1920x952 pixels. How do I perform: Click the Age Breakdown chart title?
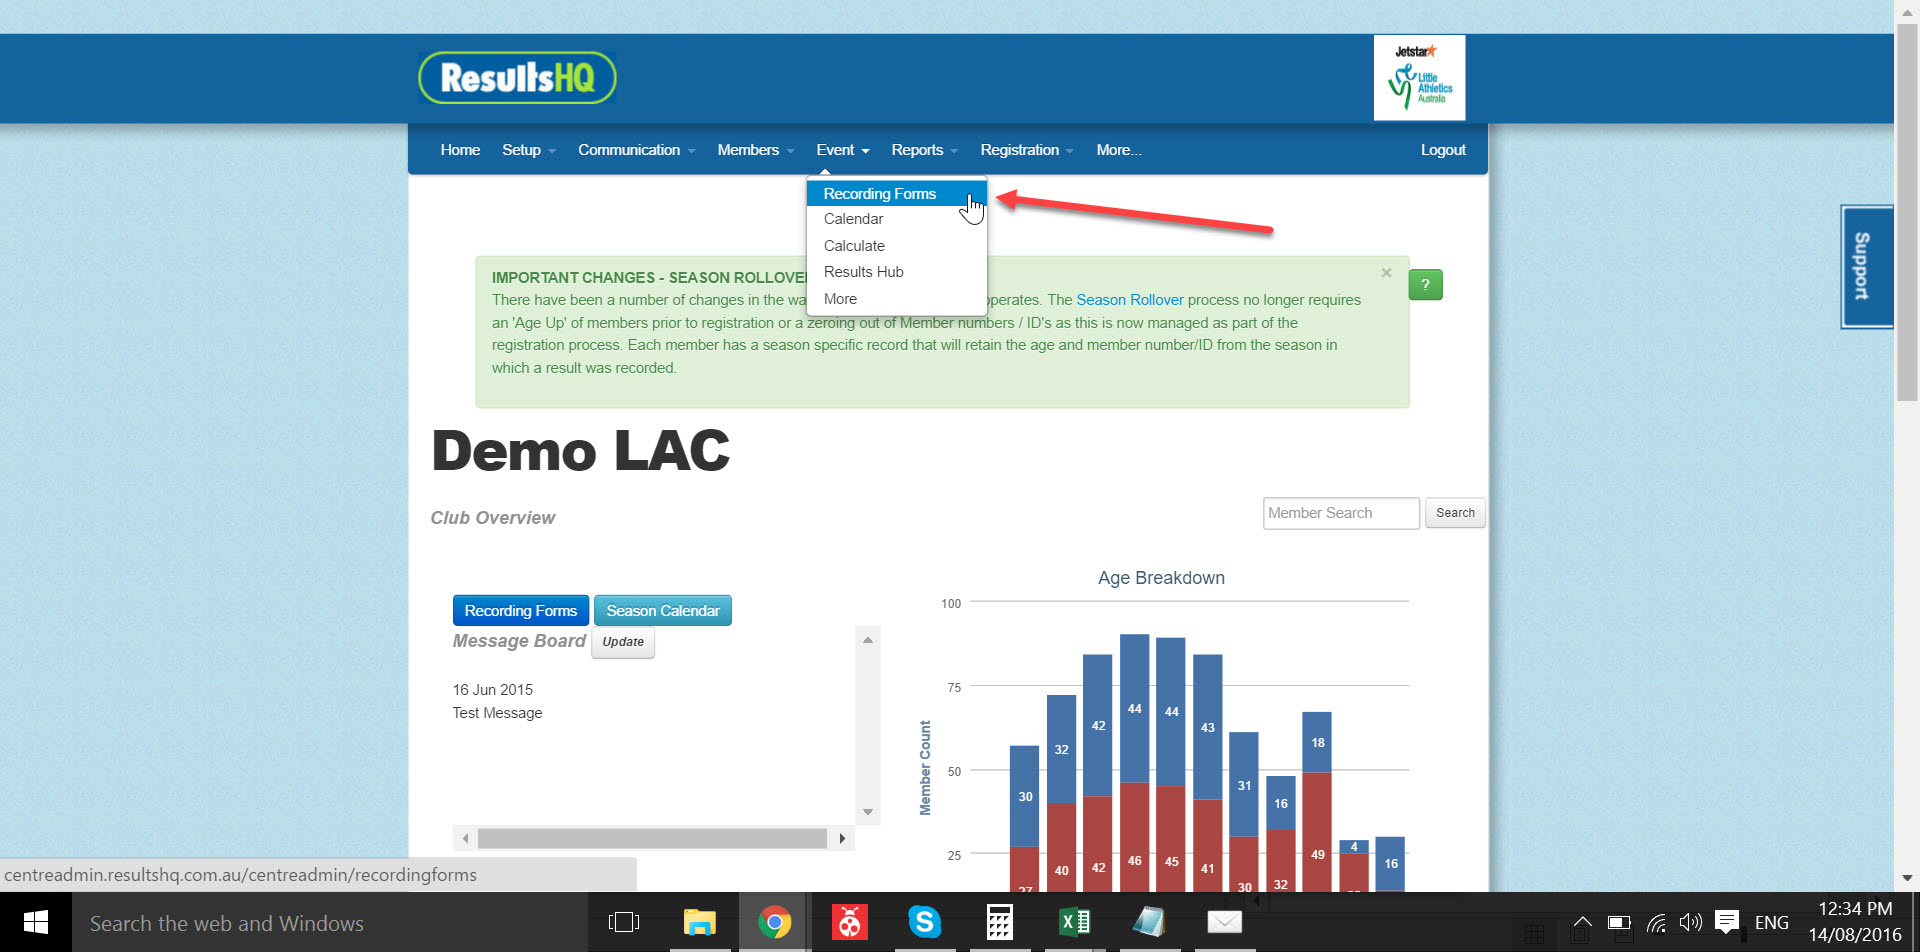(1161, 578)
